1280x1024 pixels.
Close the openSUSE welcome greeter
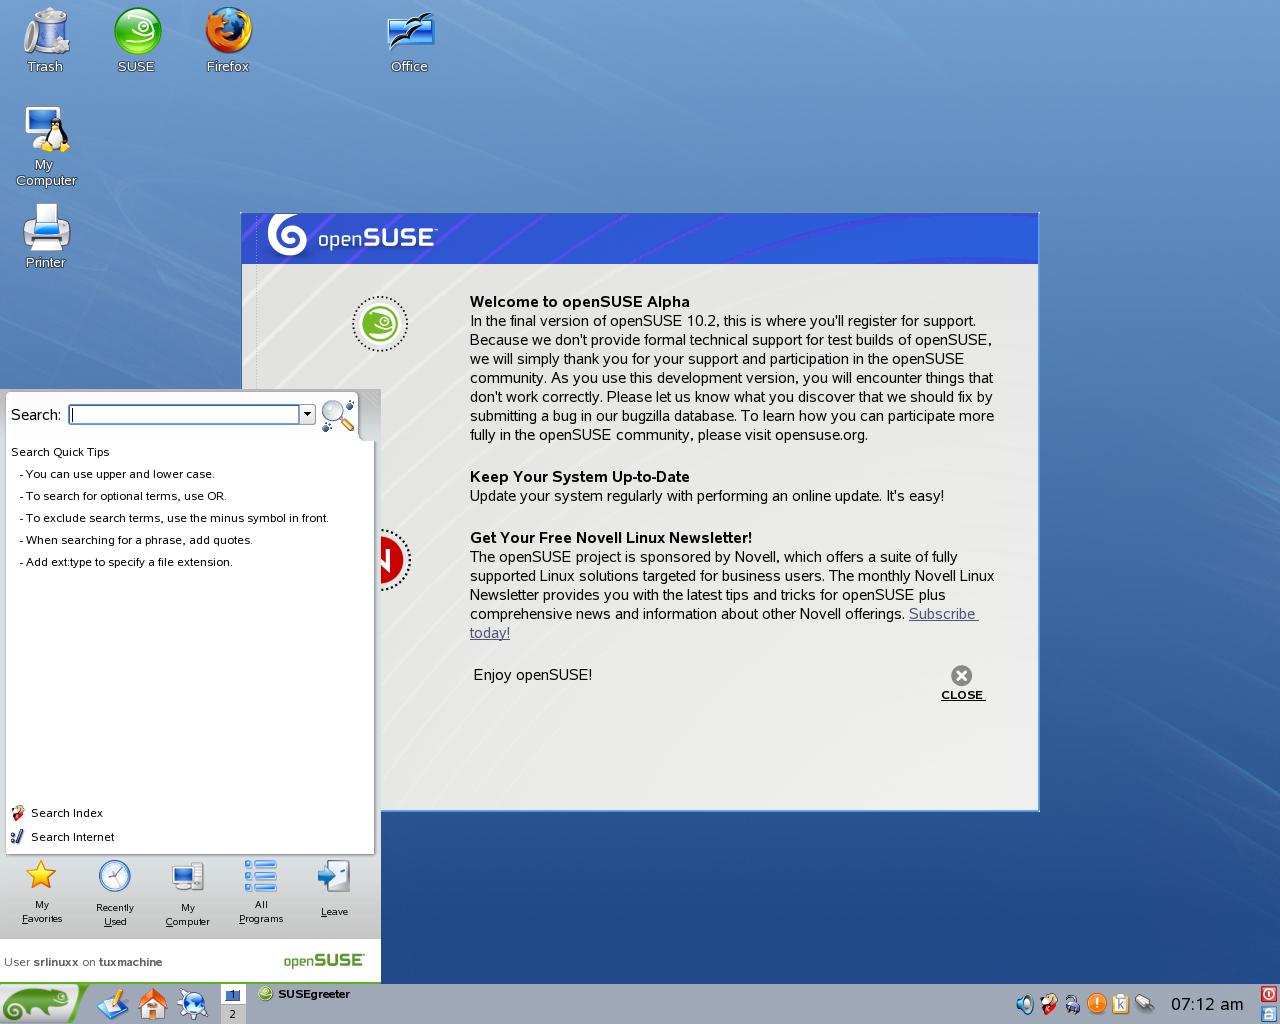coord(962,683)
